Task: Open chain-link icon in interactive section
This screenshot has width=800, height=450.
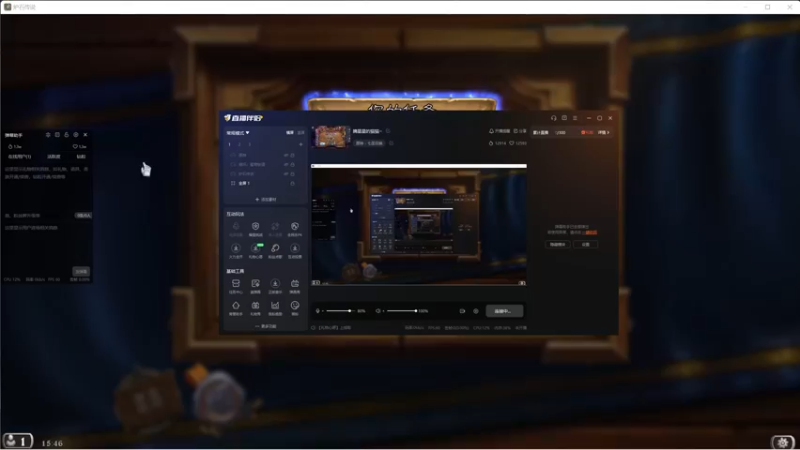Action: (275, 249)
